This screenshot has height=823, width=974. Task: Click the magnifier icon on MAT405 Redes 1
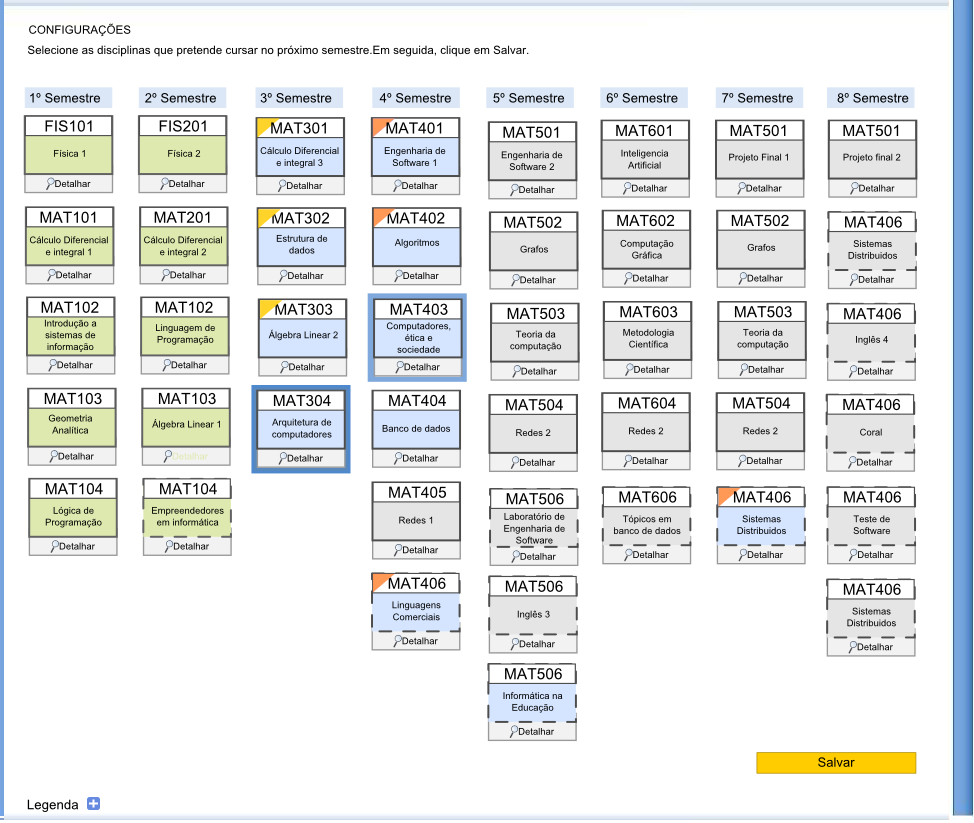click(x=400, y=549)
